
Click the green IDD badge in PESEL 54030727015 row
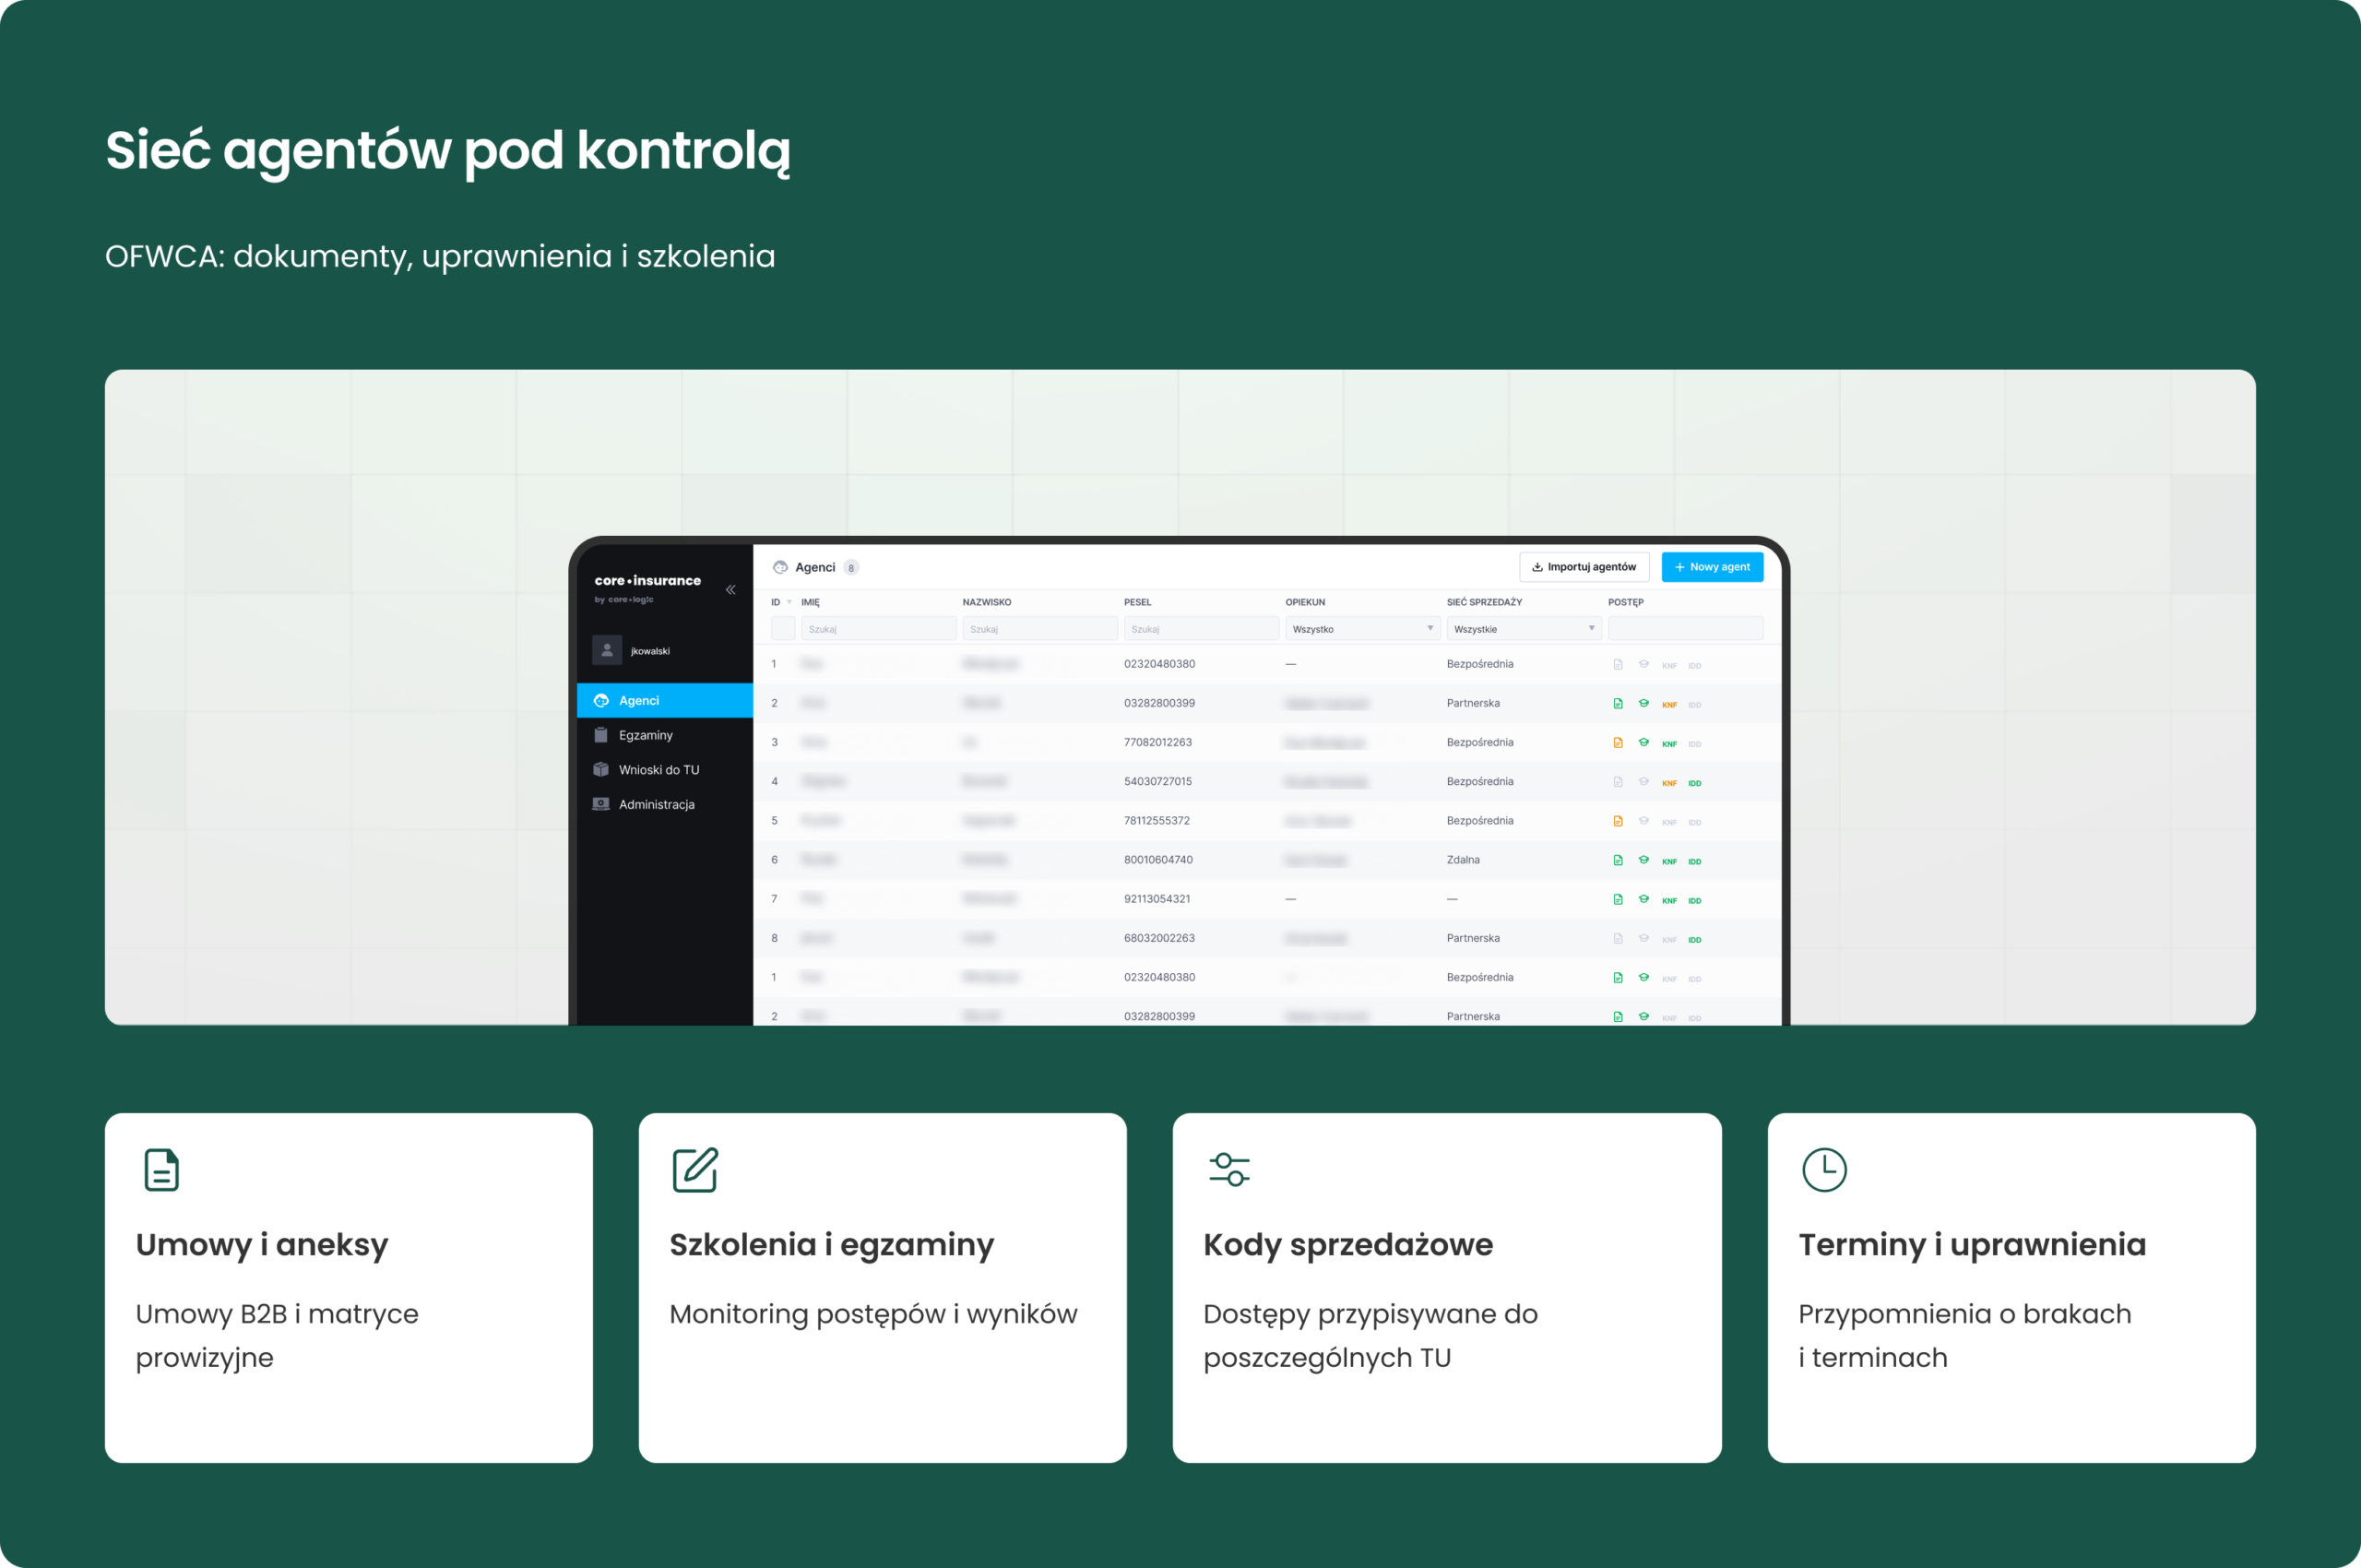click(x=1695, y=783)
